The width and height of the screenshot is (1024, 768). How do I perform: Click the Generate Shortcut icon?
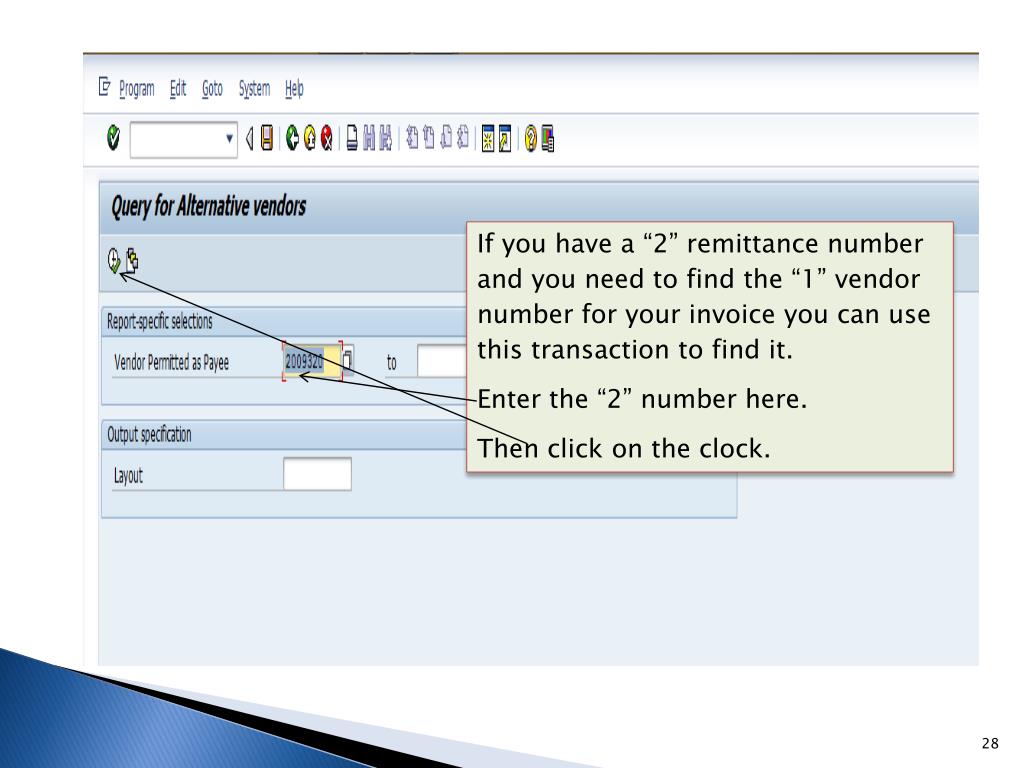pyautogui.click(x=505, y=138)
